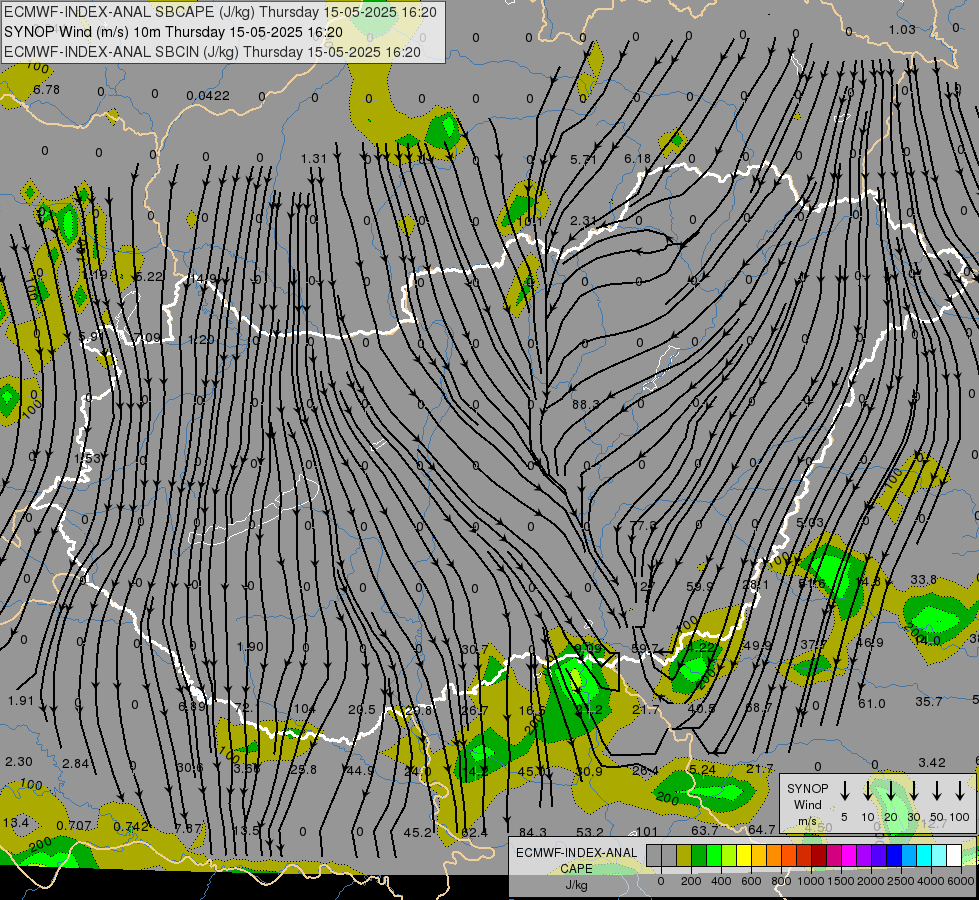
Task: Click the 45.2 map value
Action: [x=417, y=832]
